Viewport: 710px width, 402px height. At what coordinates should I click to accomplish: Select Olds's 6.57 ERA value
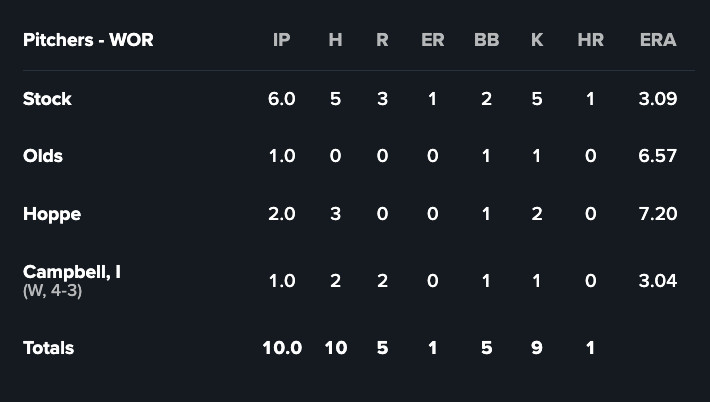click(x=657, y=156)
